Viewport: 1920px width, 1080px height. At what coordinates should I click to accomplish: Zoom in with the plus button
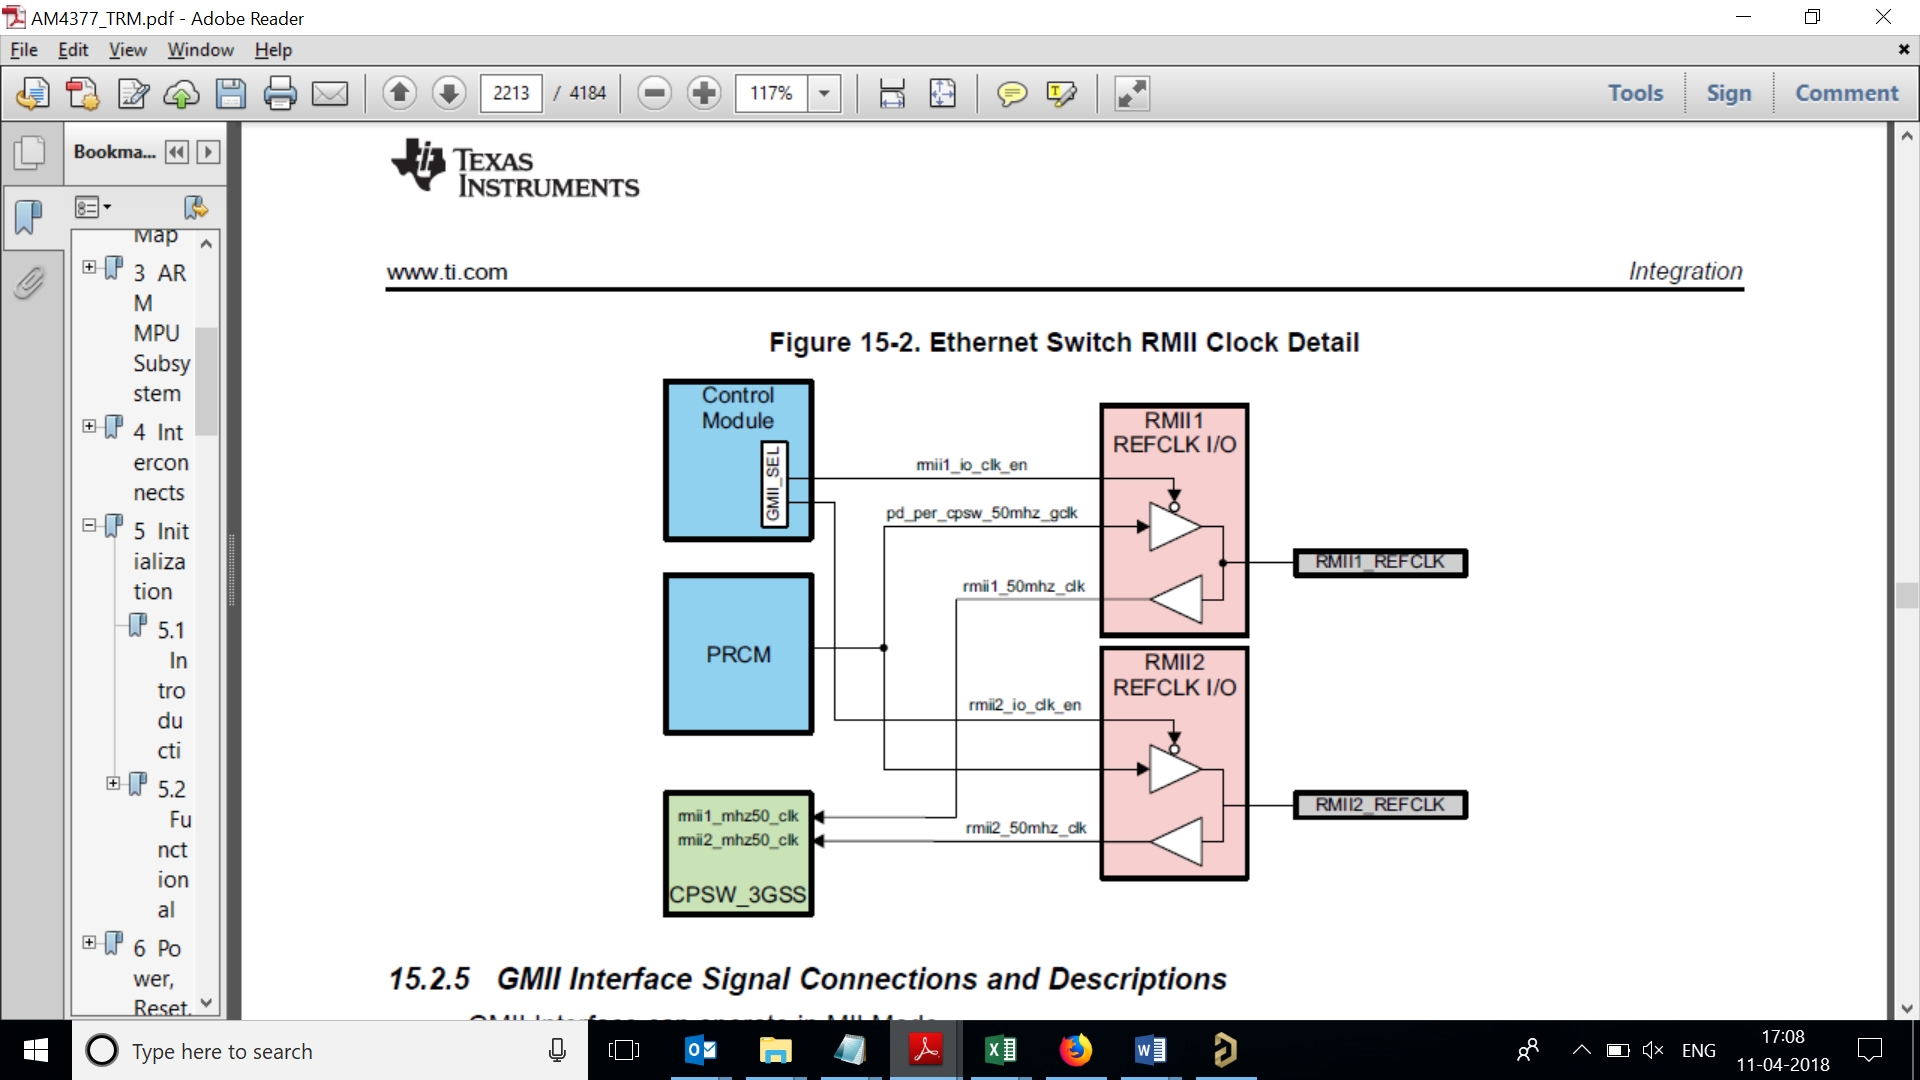tap(705, 93)
